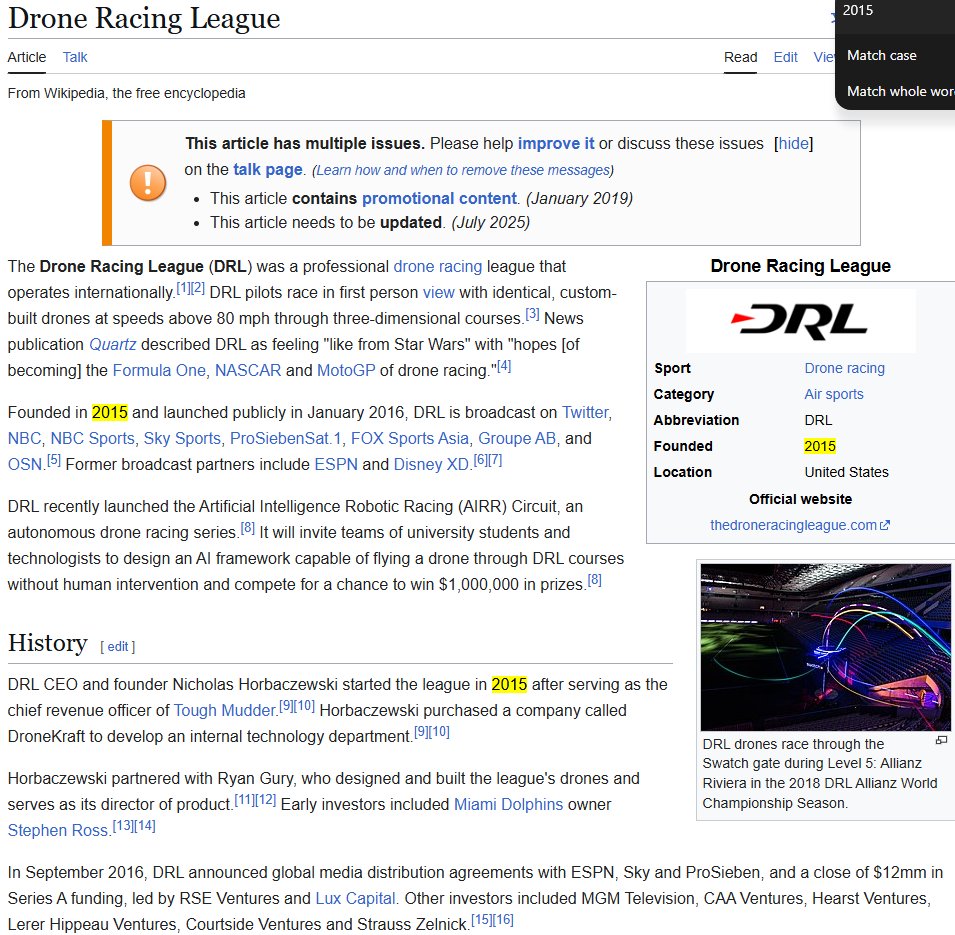Open the NASCAR link
Viewport: 955px width, 935px height.
(248, 370)
